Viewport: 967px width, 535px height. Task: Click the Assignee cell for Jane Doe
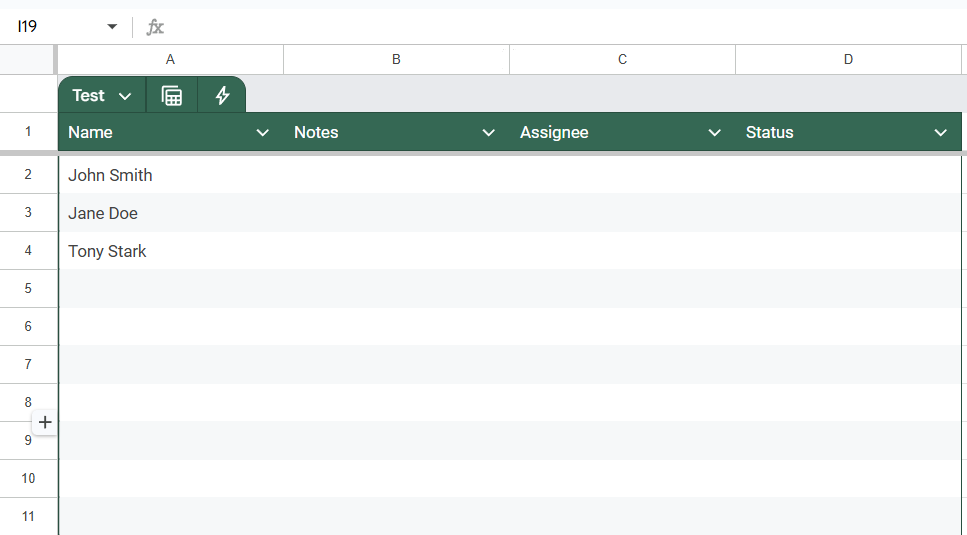coord(622,213)
